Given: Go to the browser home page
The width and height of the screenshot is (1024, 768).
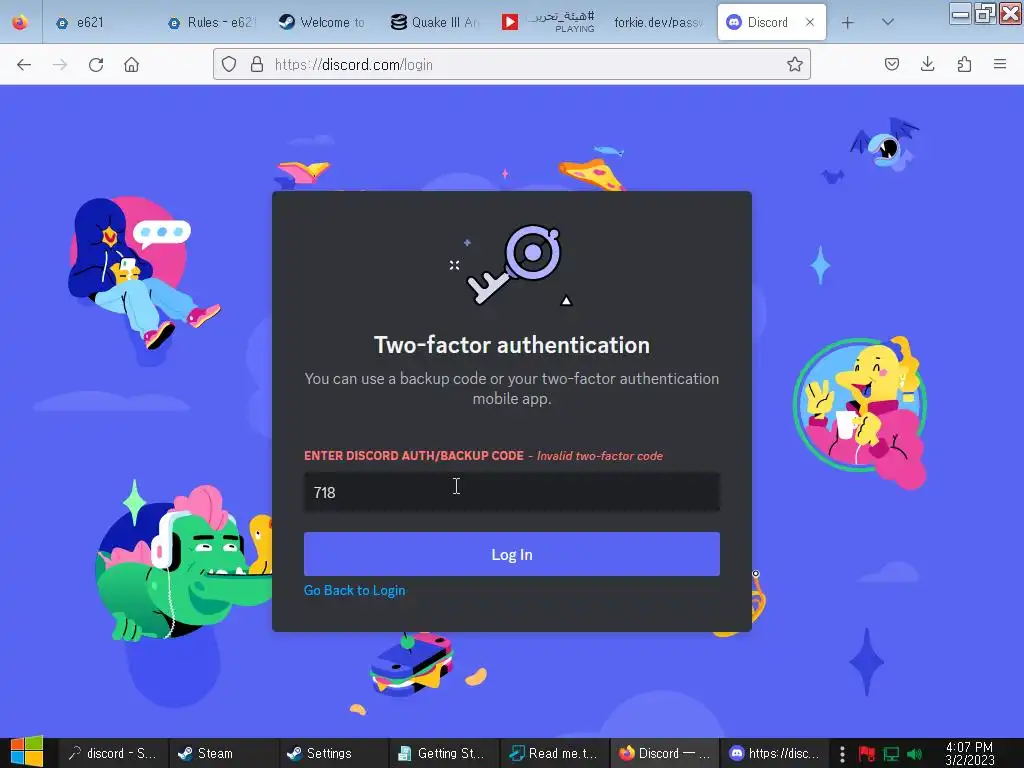Looking at the screenshot, I should click(x=132, y=65).
